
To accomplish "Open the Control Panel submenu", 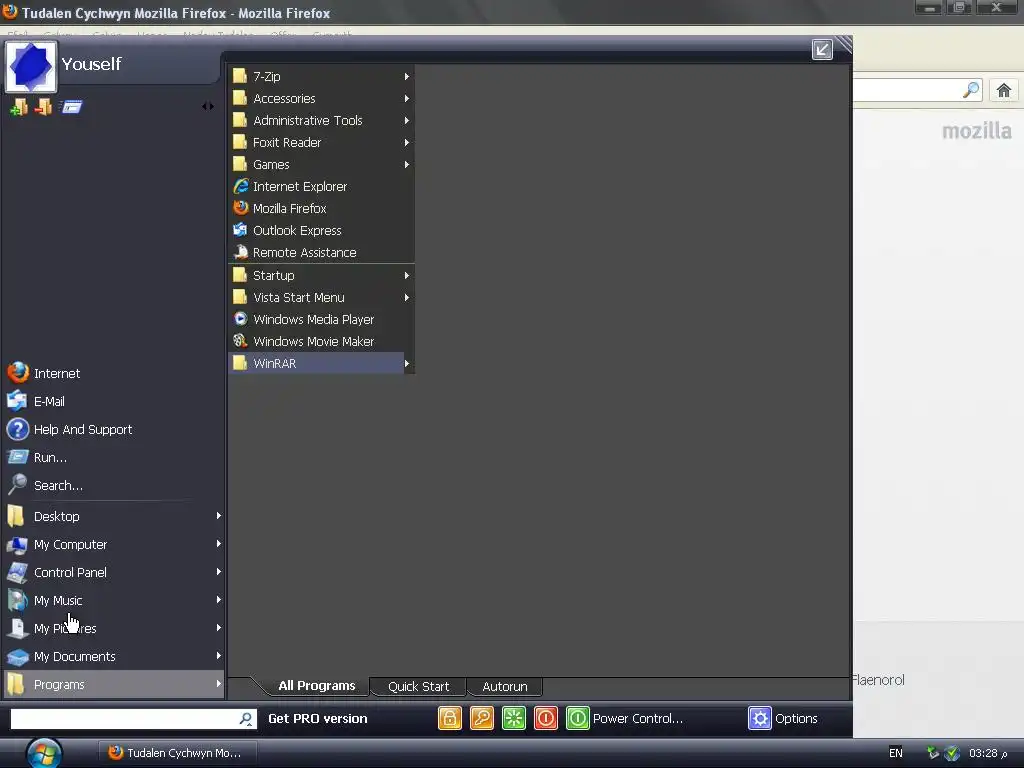I will pos(114,572).
